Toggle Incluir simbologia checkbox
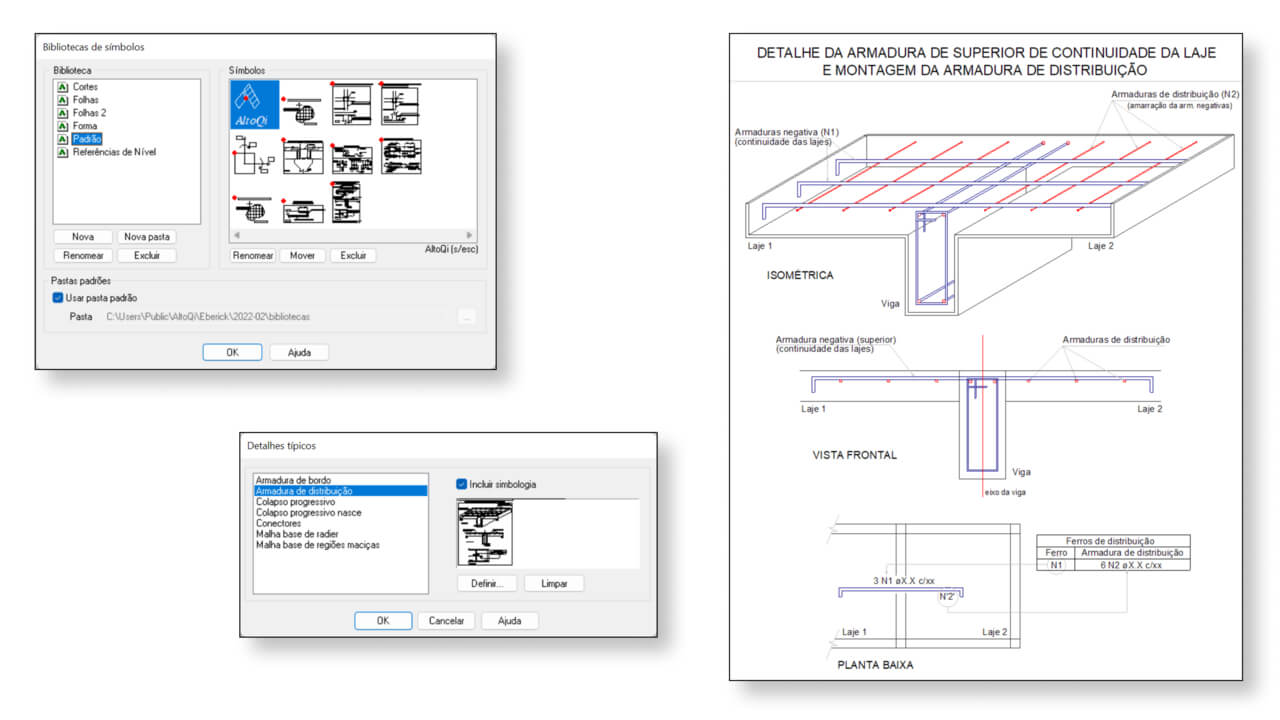This screenshot has height=720, width=1280. tap(462, 484)
